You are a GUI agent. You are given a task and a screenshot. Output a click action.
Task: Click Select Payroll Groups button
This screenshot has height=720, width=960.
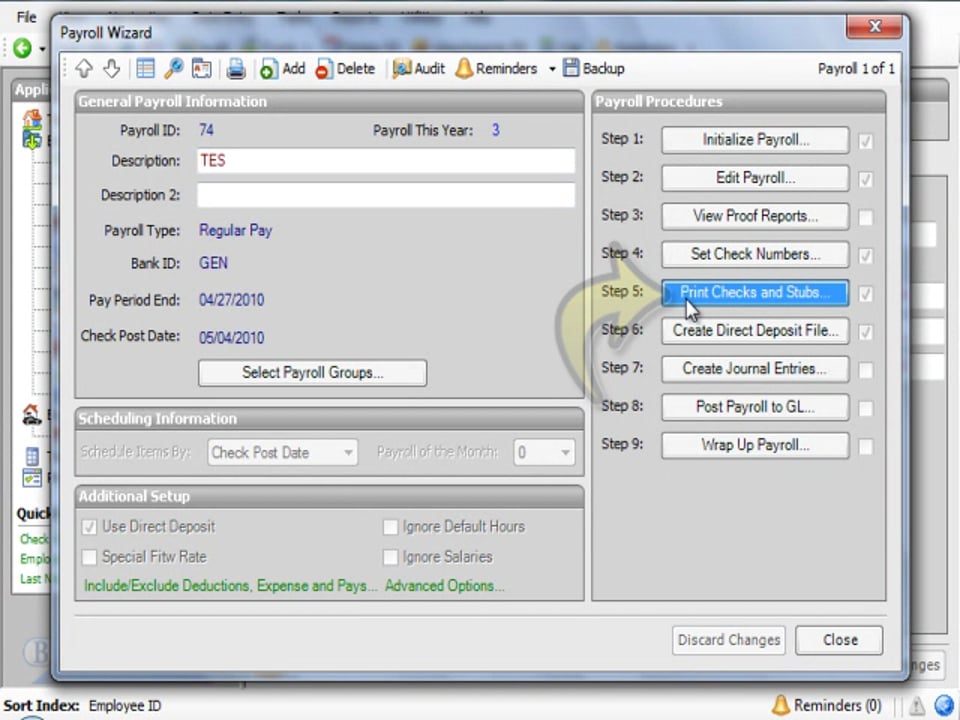(312, 373)
